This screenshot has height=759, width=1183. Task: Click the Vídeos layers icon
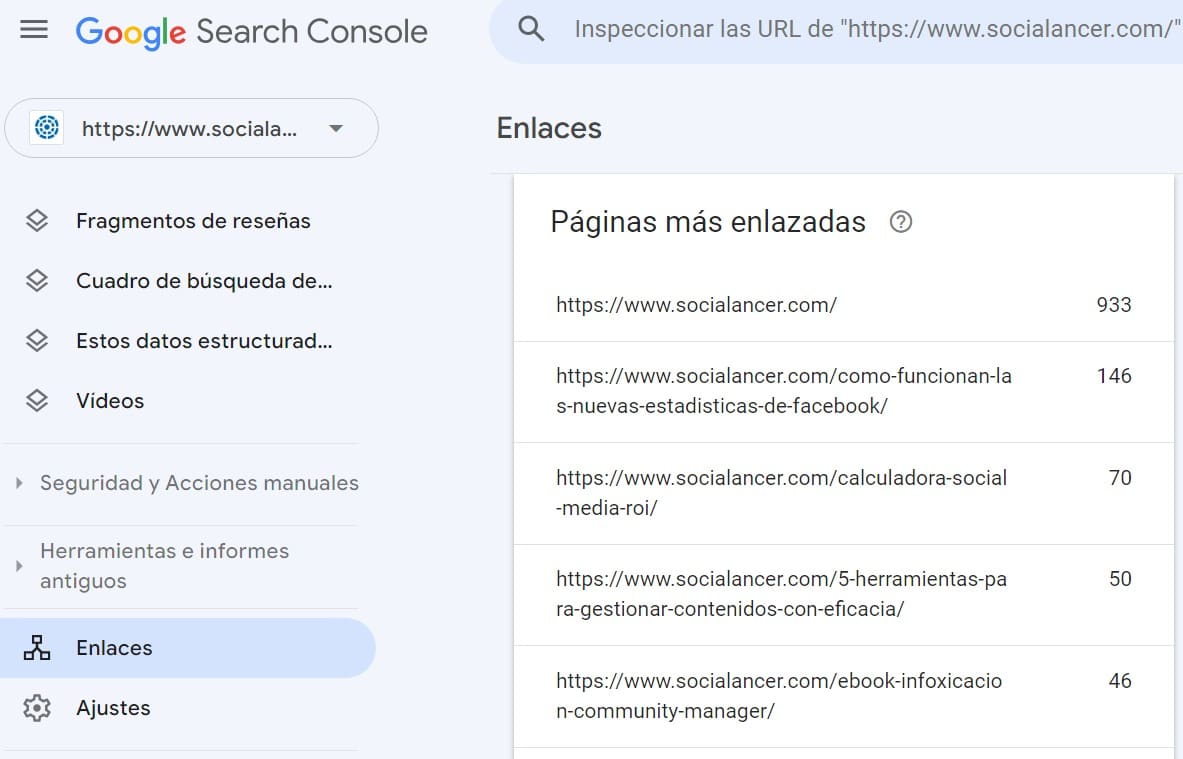37,401
